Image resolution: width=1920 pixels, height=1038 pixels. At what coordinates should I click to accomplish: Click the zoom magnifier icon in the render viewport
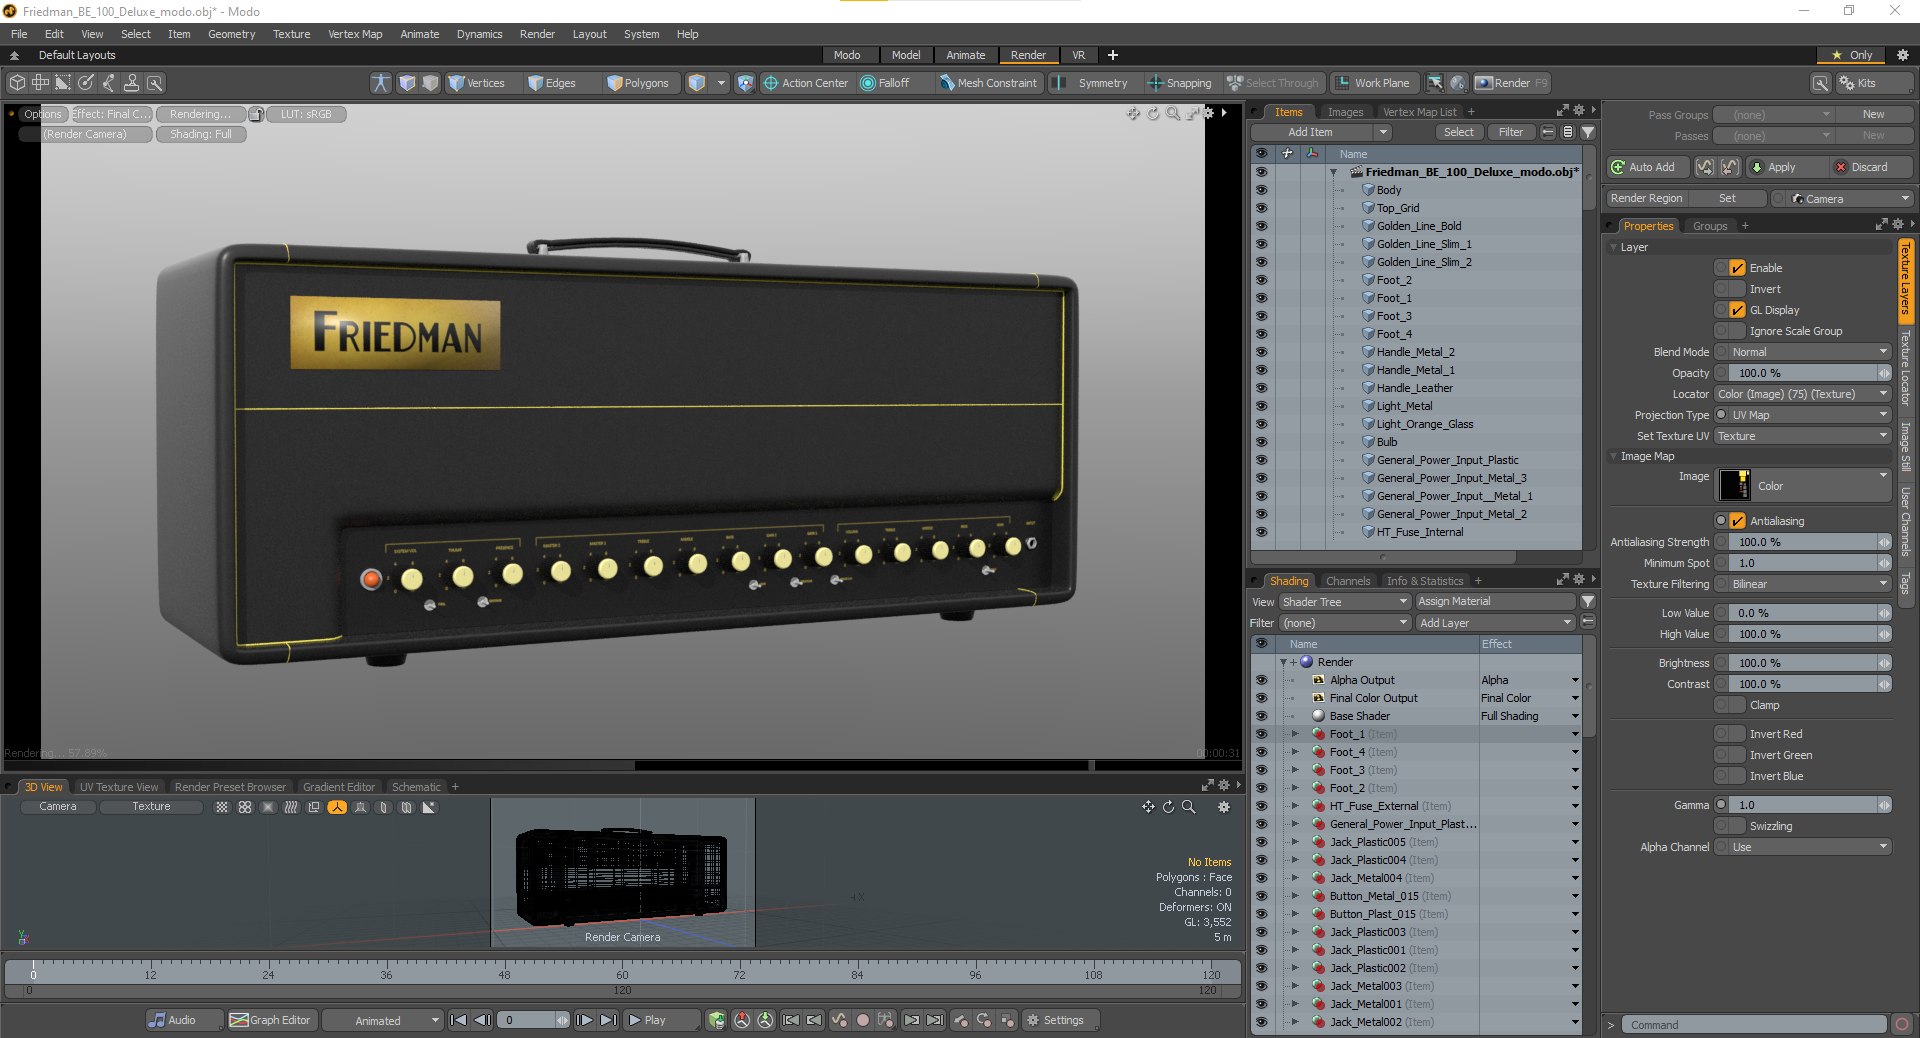click(1173, 113)
